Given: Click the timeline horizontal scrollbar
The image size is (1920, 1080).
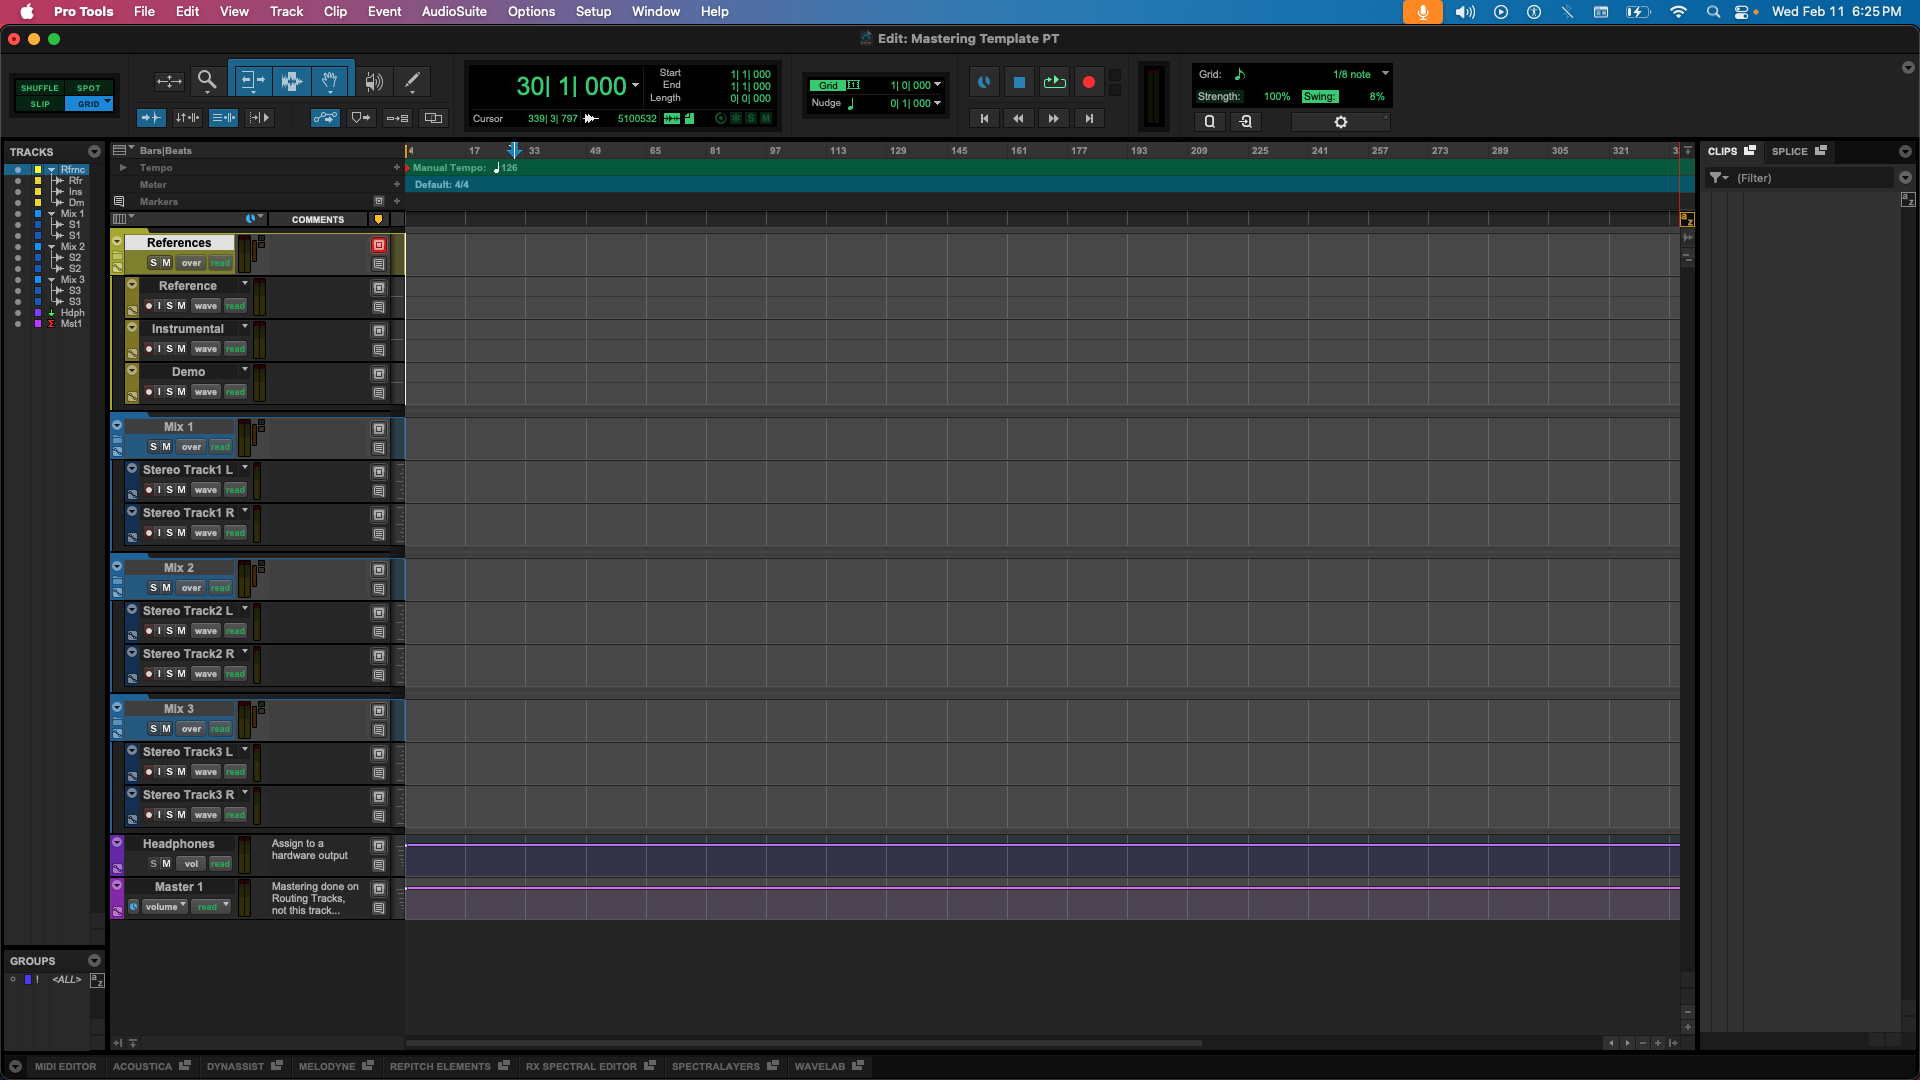Looking at the screenshot, I should click(x=800, y=1043).
